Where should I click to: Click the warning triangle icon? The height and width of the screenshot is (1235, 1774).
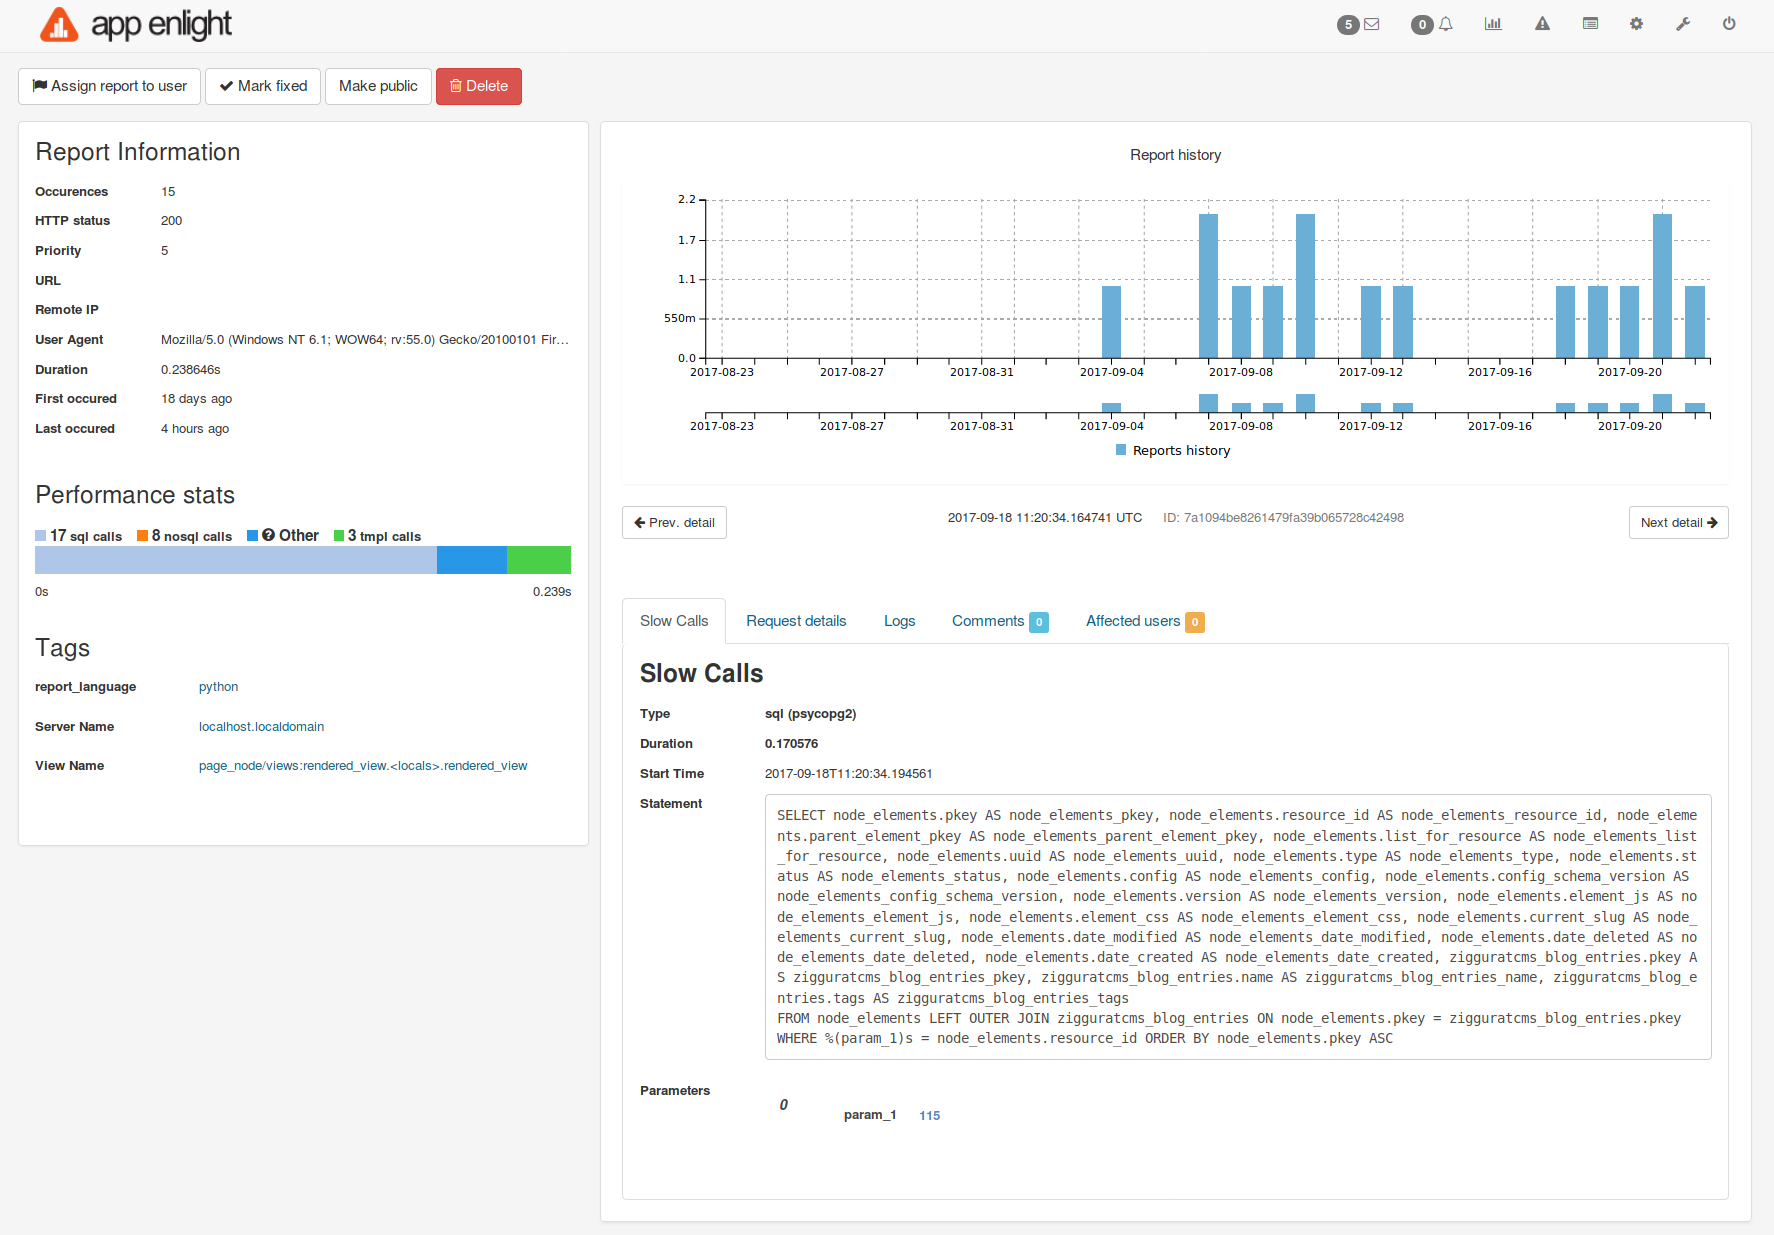pos(1542,24)
